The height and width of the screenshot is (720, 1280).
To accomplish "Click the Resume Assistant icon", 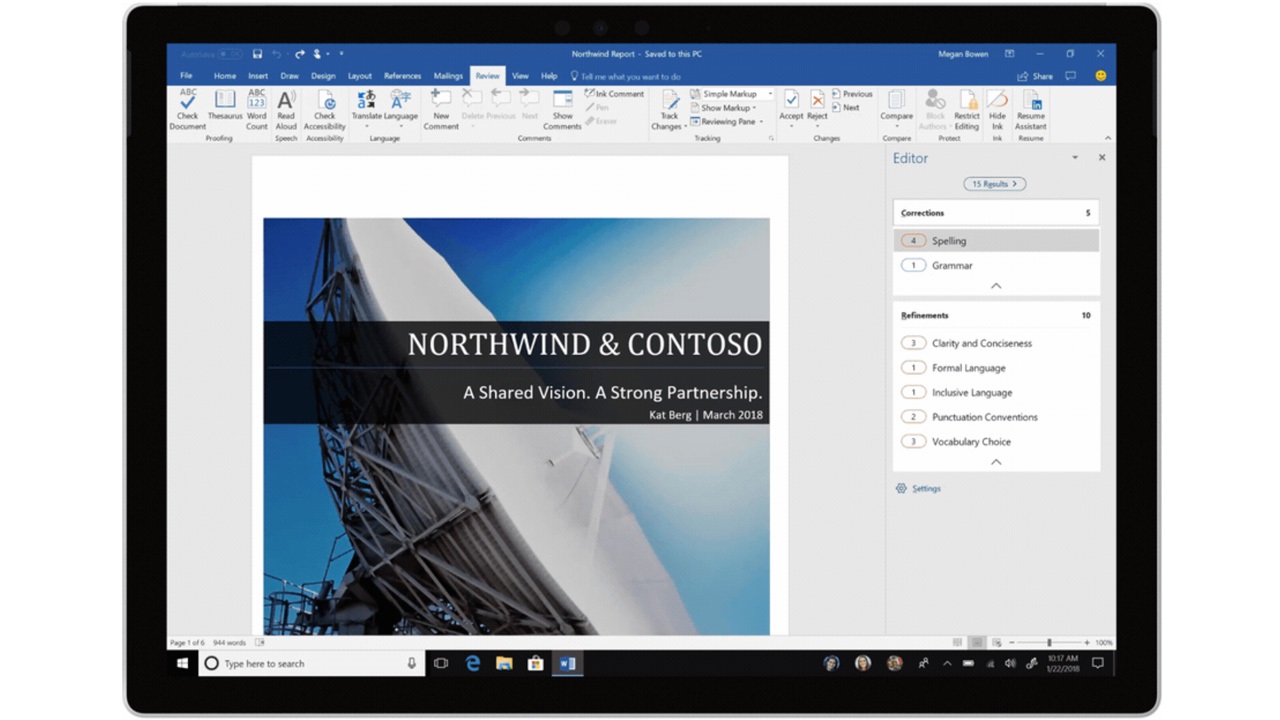I will point(1030,110).
